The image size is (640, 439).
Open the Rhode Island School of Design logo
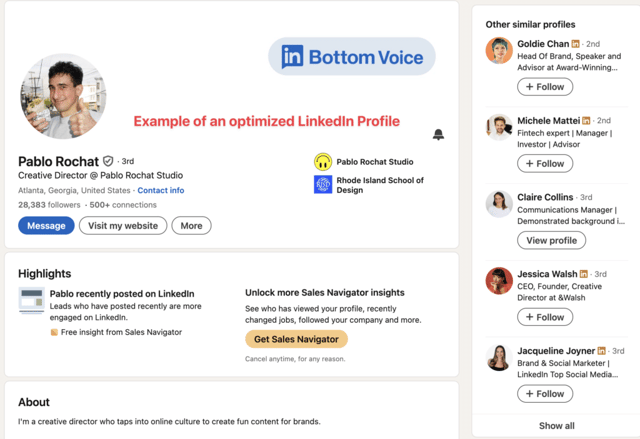[x=323, y=184]
